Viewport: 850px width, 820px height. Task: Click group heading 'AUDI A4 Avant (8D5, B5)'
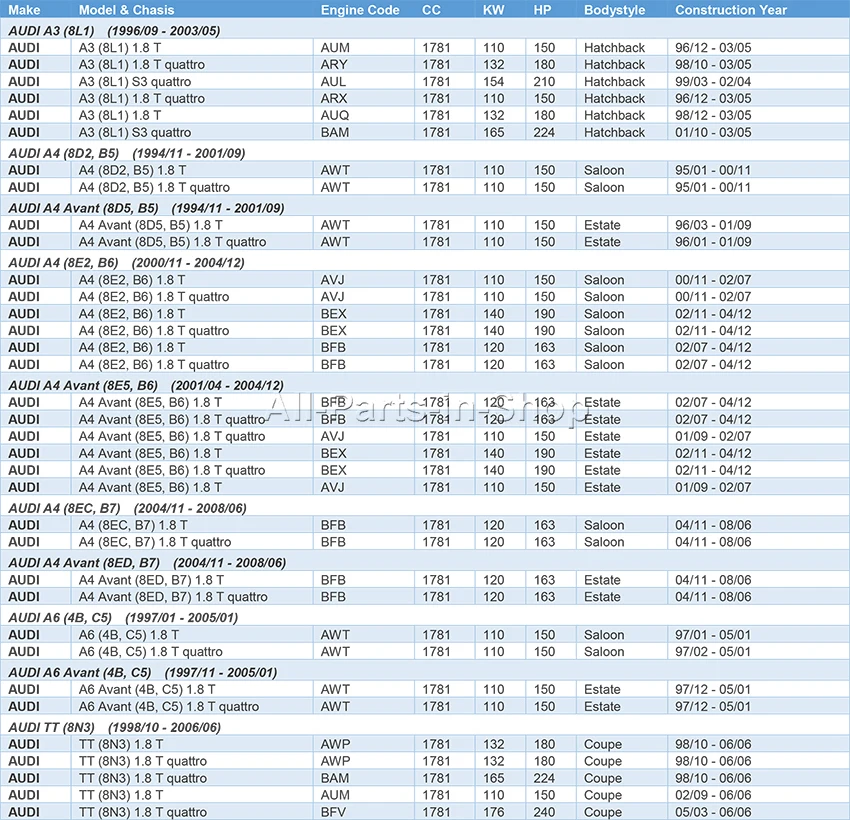click(83, 208)
